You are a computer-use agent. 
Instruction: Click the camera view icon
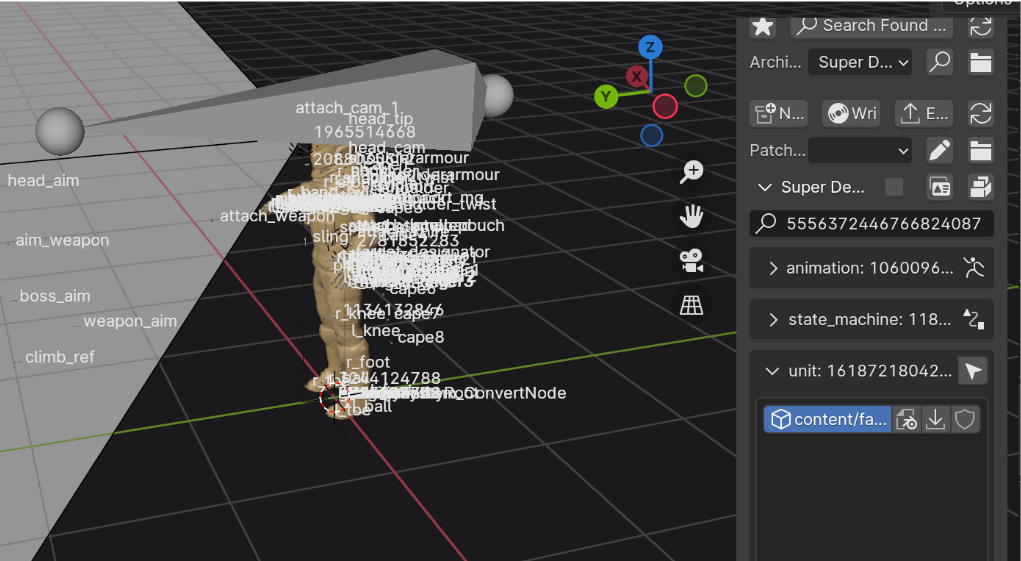692,261
